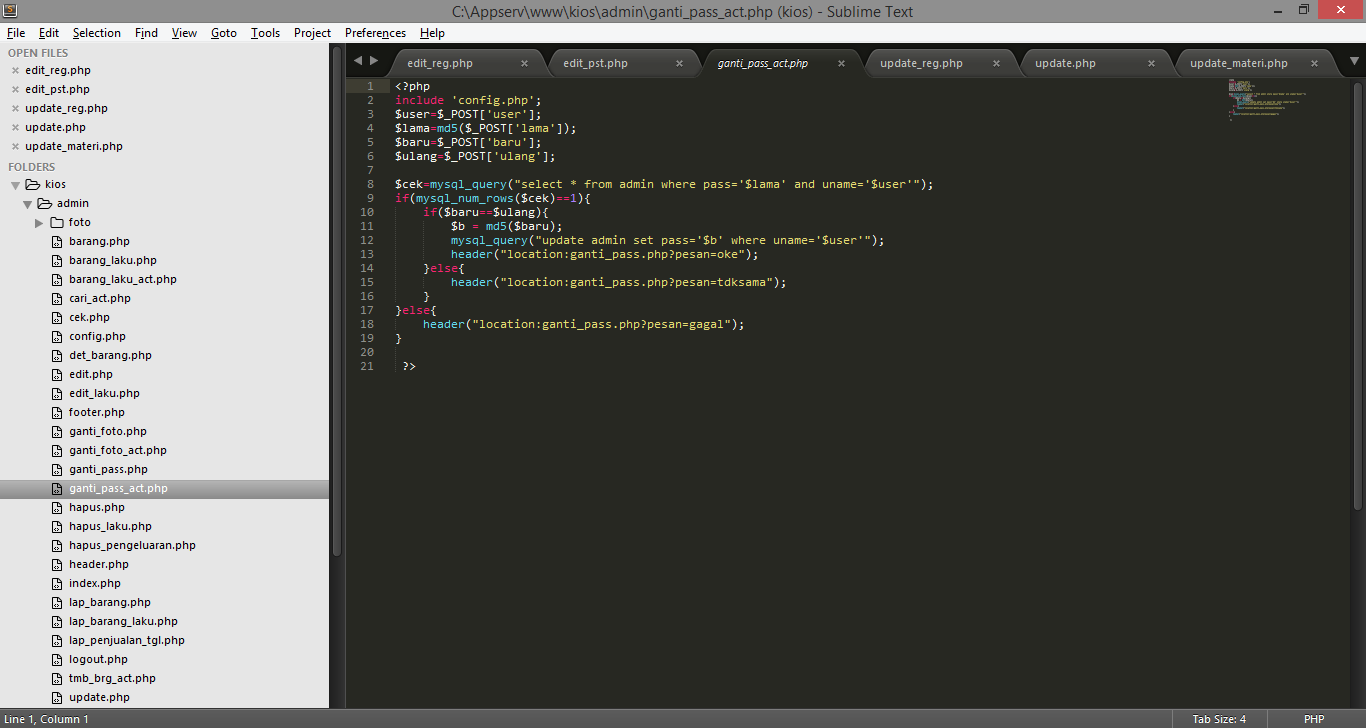The image size is (1366, 728).
Task: Click the foto folder icon
Action: click(57, 223)
